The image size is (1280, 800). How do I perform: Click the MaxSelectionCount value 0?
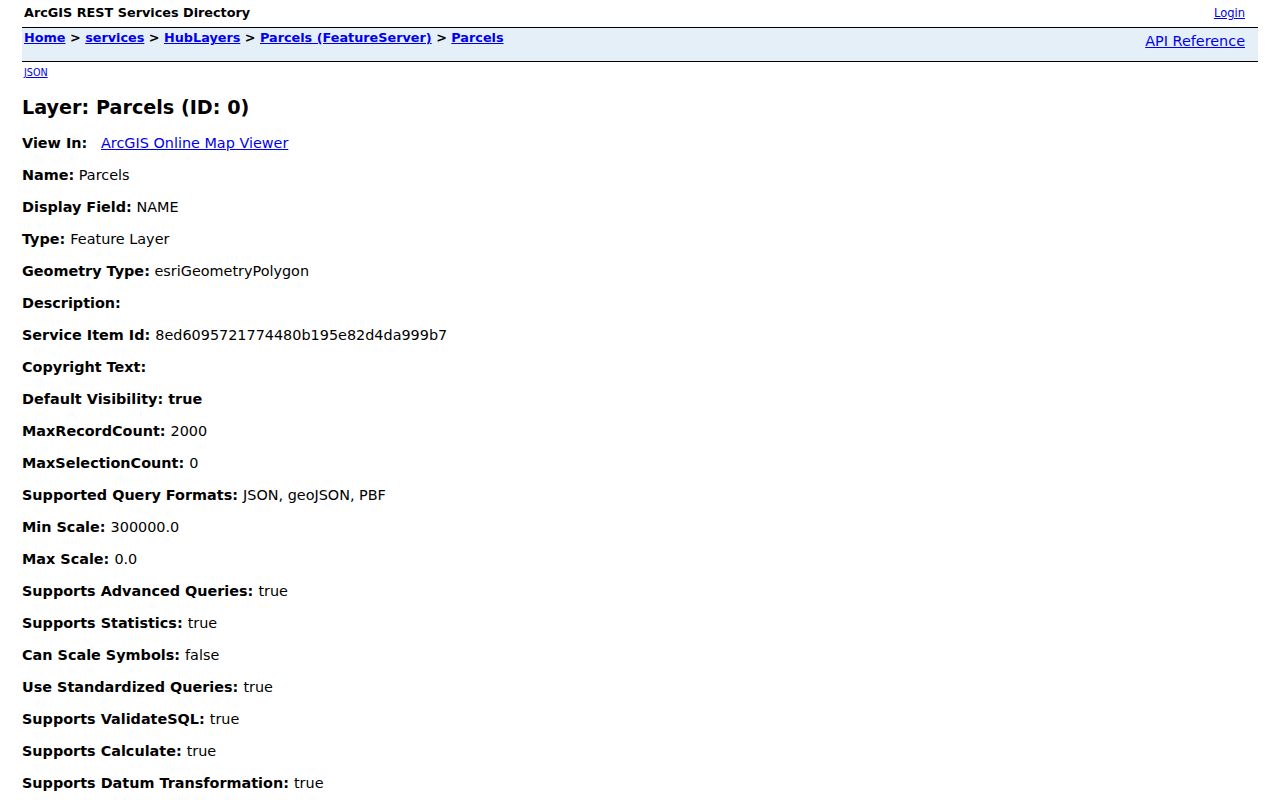click(x=194, y=463)
